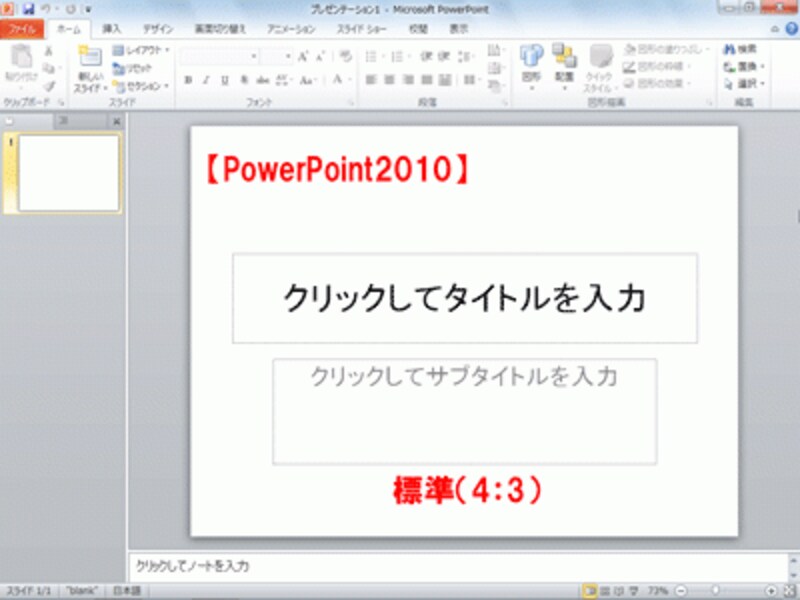The height and width of the screenshot is (600, 800).
Task: Click the Help question mark icon
Action: point(792,29)
